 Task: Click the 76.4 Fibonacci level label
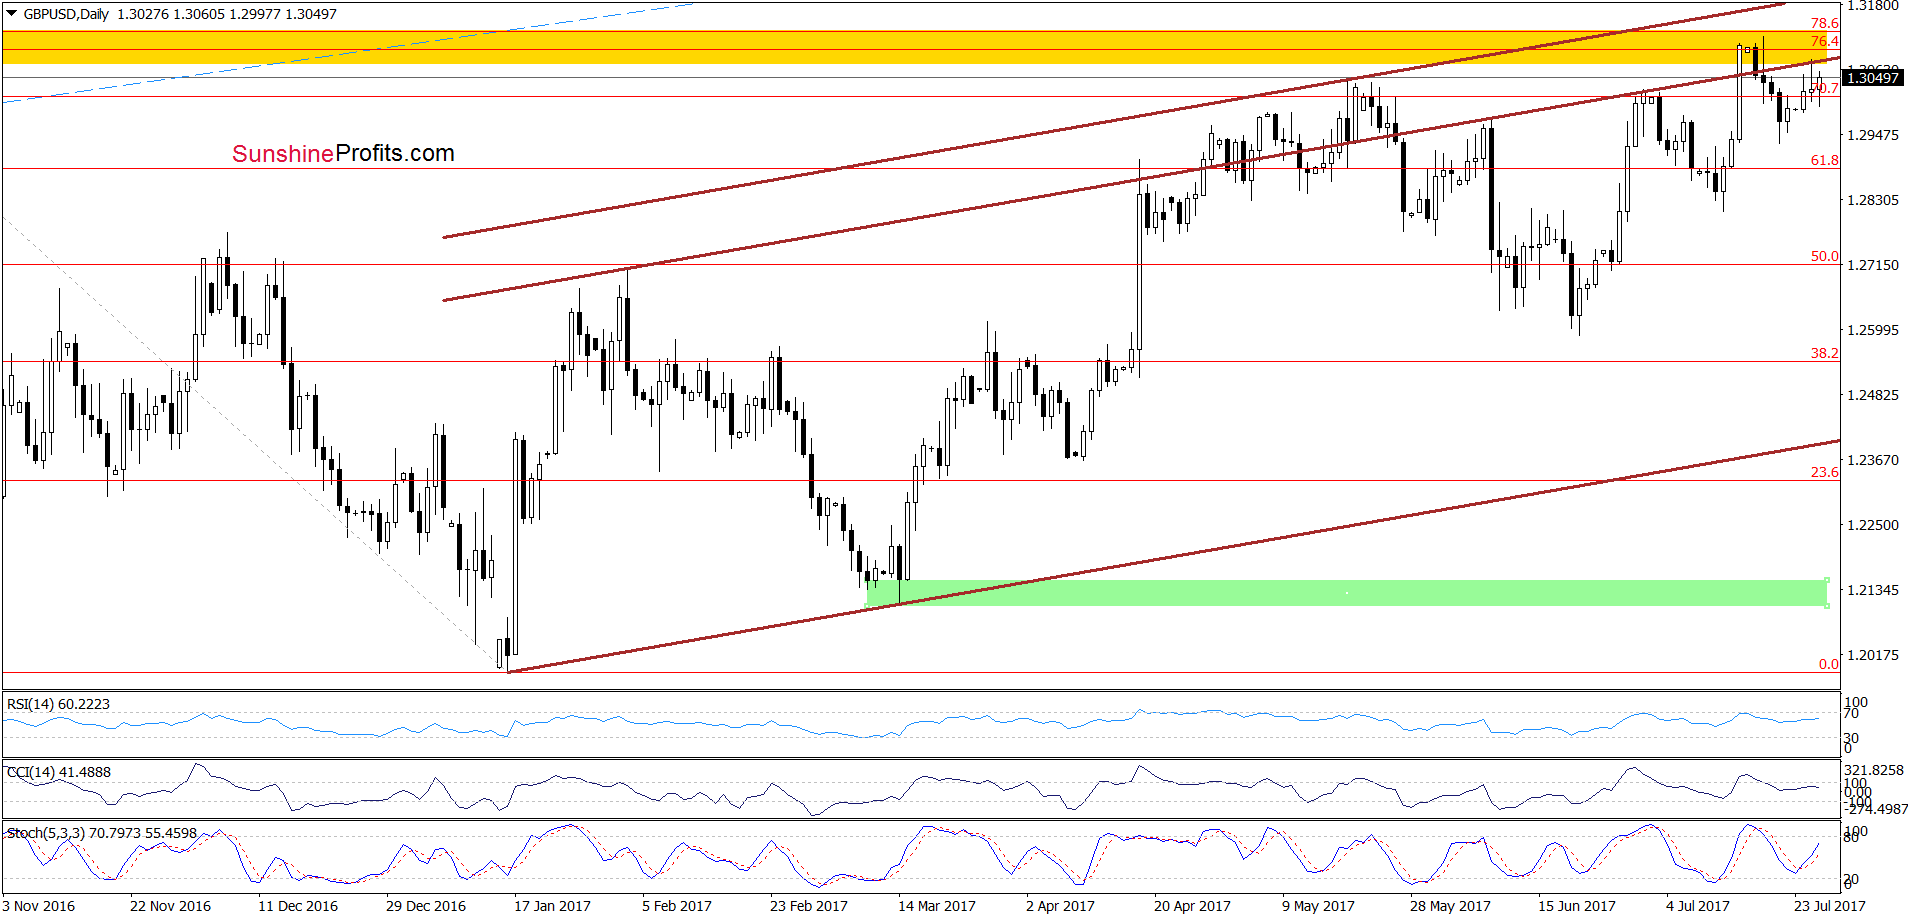click(1825, 41)
